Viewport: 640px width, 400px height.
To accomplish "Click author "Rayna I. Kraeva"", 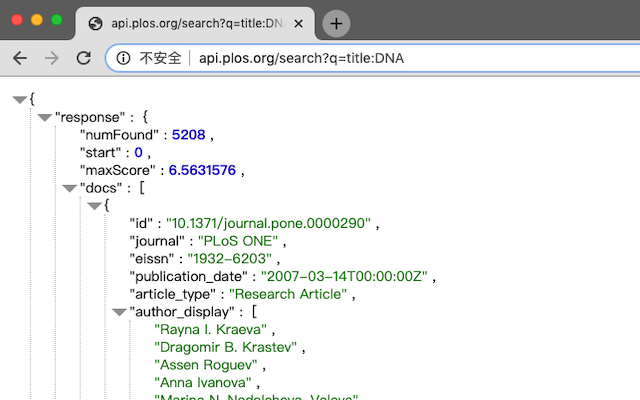I will (211, 329).
